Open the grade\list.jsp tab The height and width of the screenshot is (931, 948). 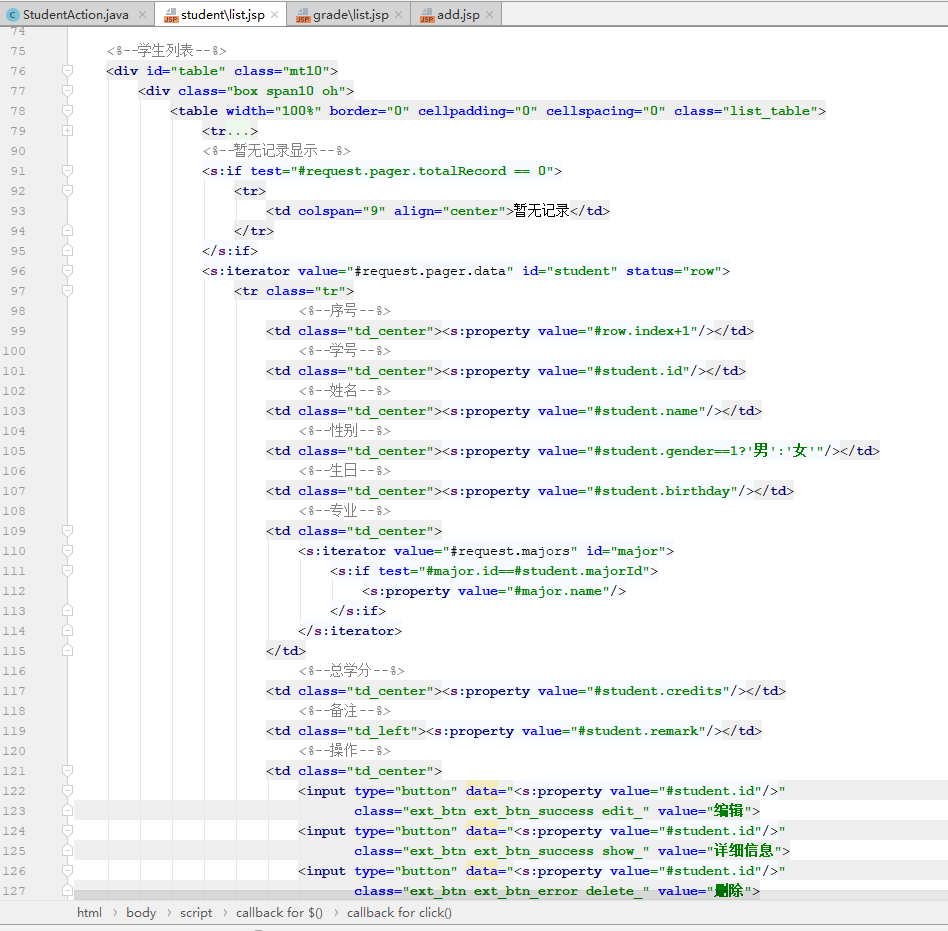pos(351,15)
